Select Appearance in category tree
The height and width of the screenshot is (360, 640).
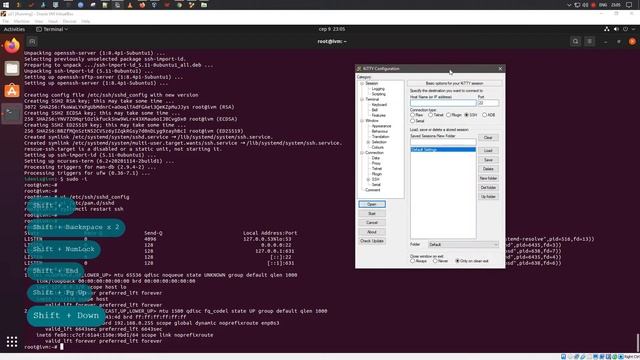(381, 126)
